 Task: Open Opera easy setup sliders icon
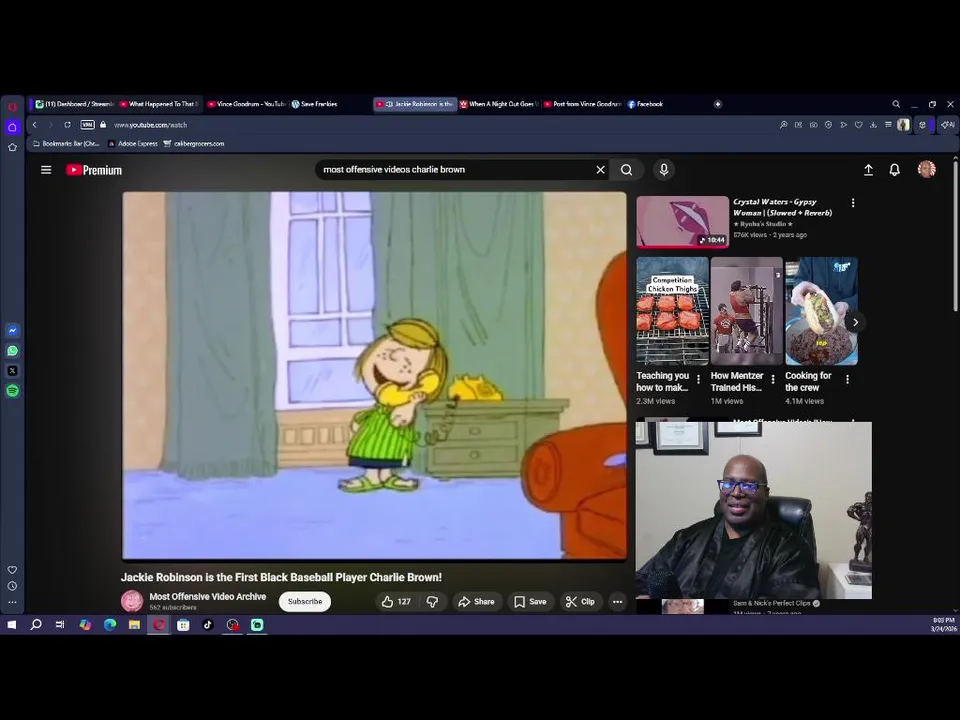pyautogui.click(x=888, y=125)
